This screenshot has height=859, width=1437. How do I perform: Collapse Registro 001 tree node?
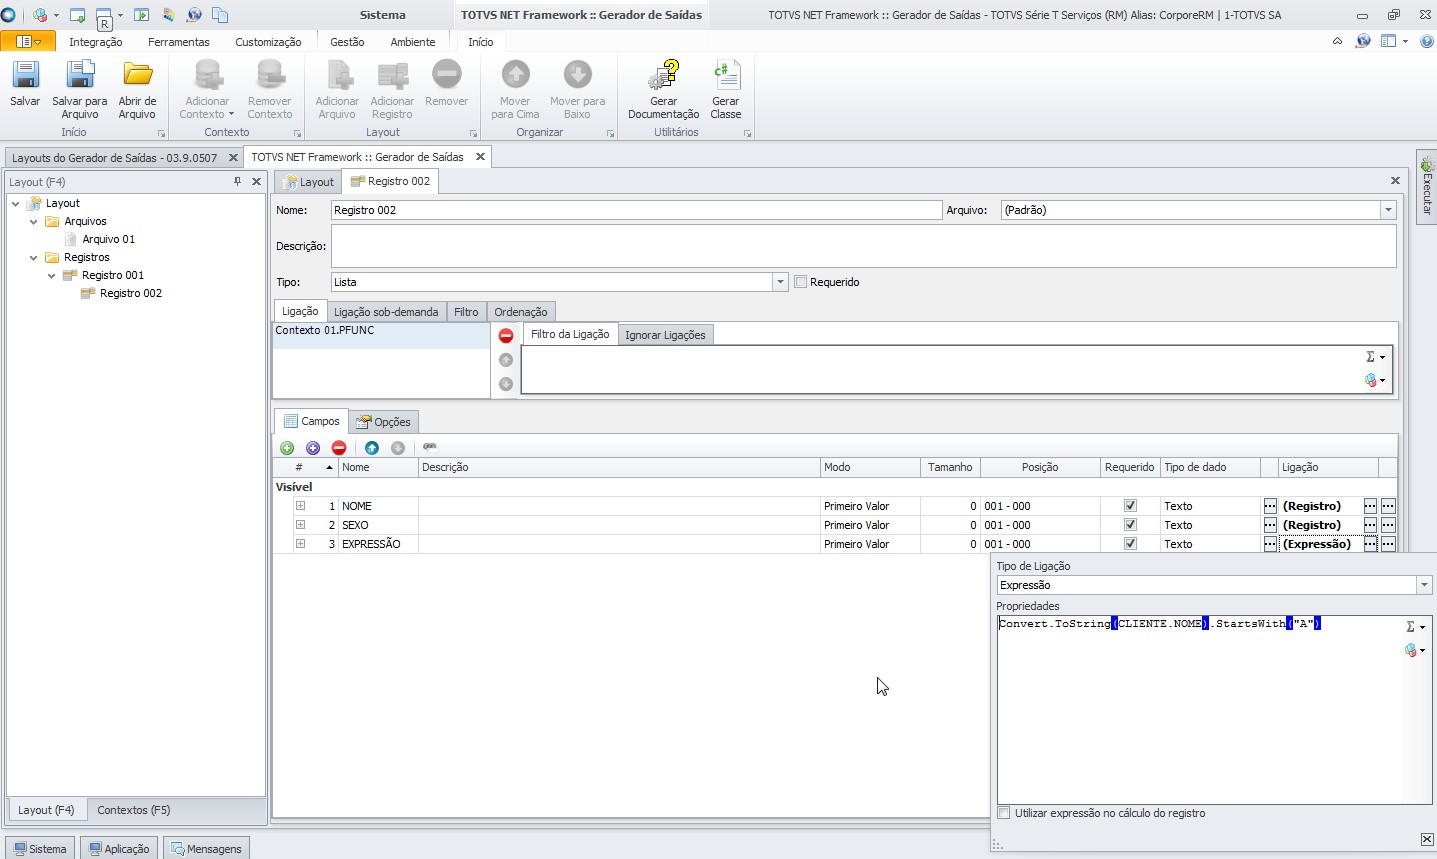[x=51, y=275]
